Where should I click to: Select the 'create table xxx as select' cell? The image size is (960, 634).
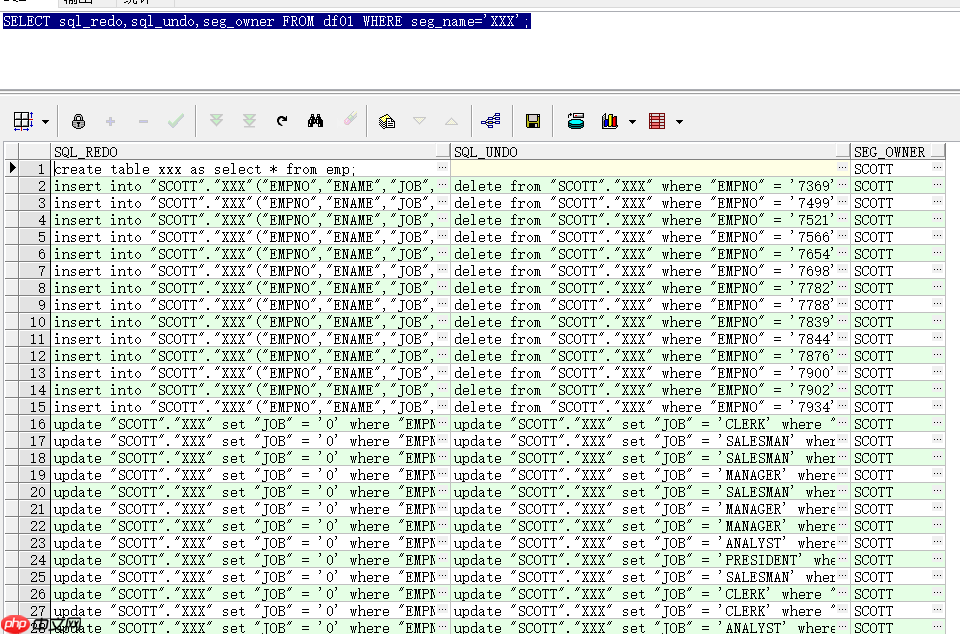(244, 169)
